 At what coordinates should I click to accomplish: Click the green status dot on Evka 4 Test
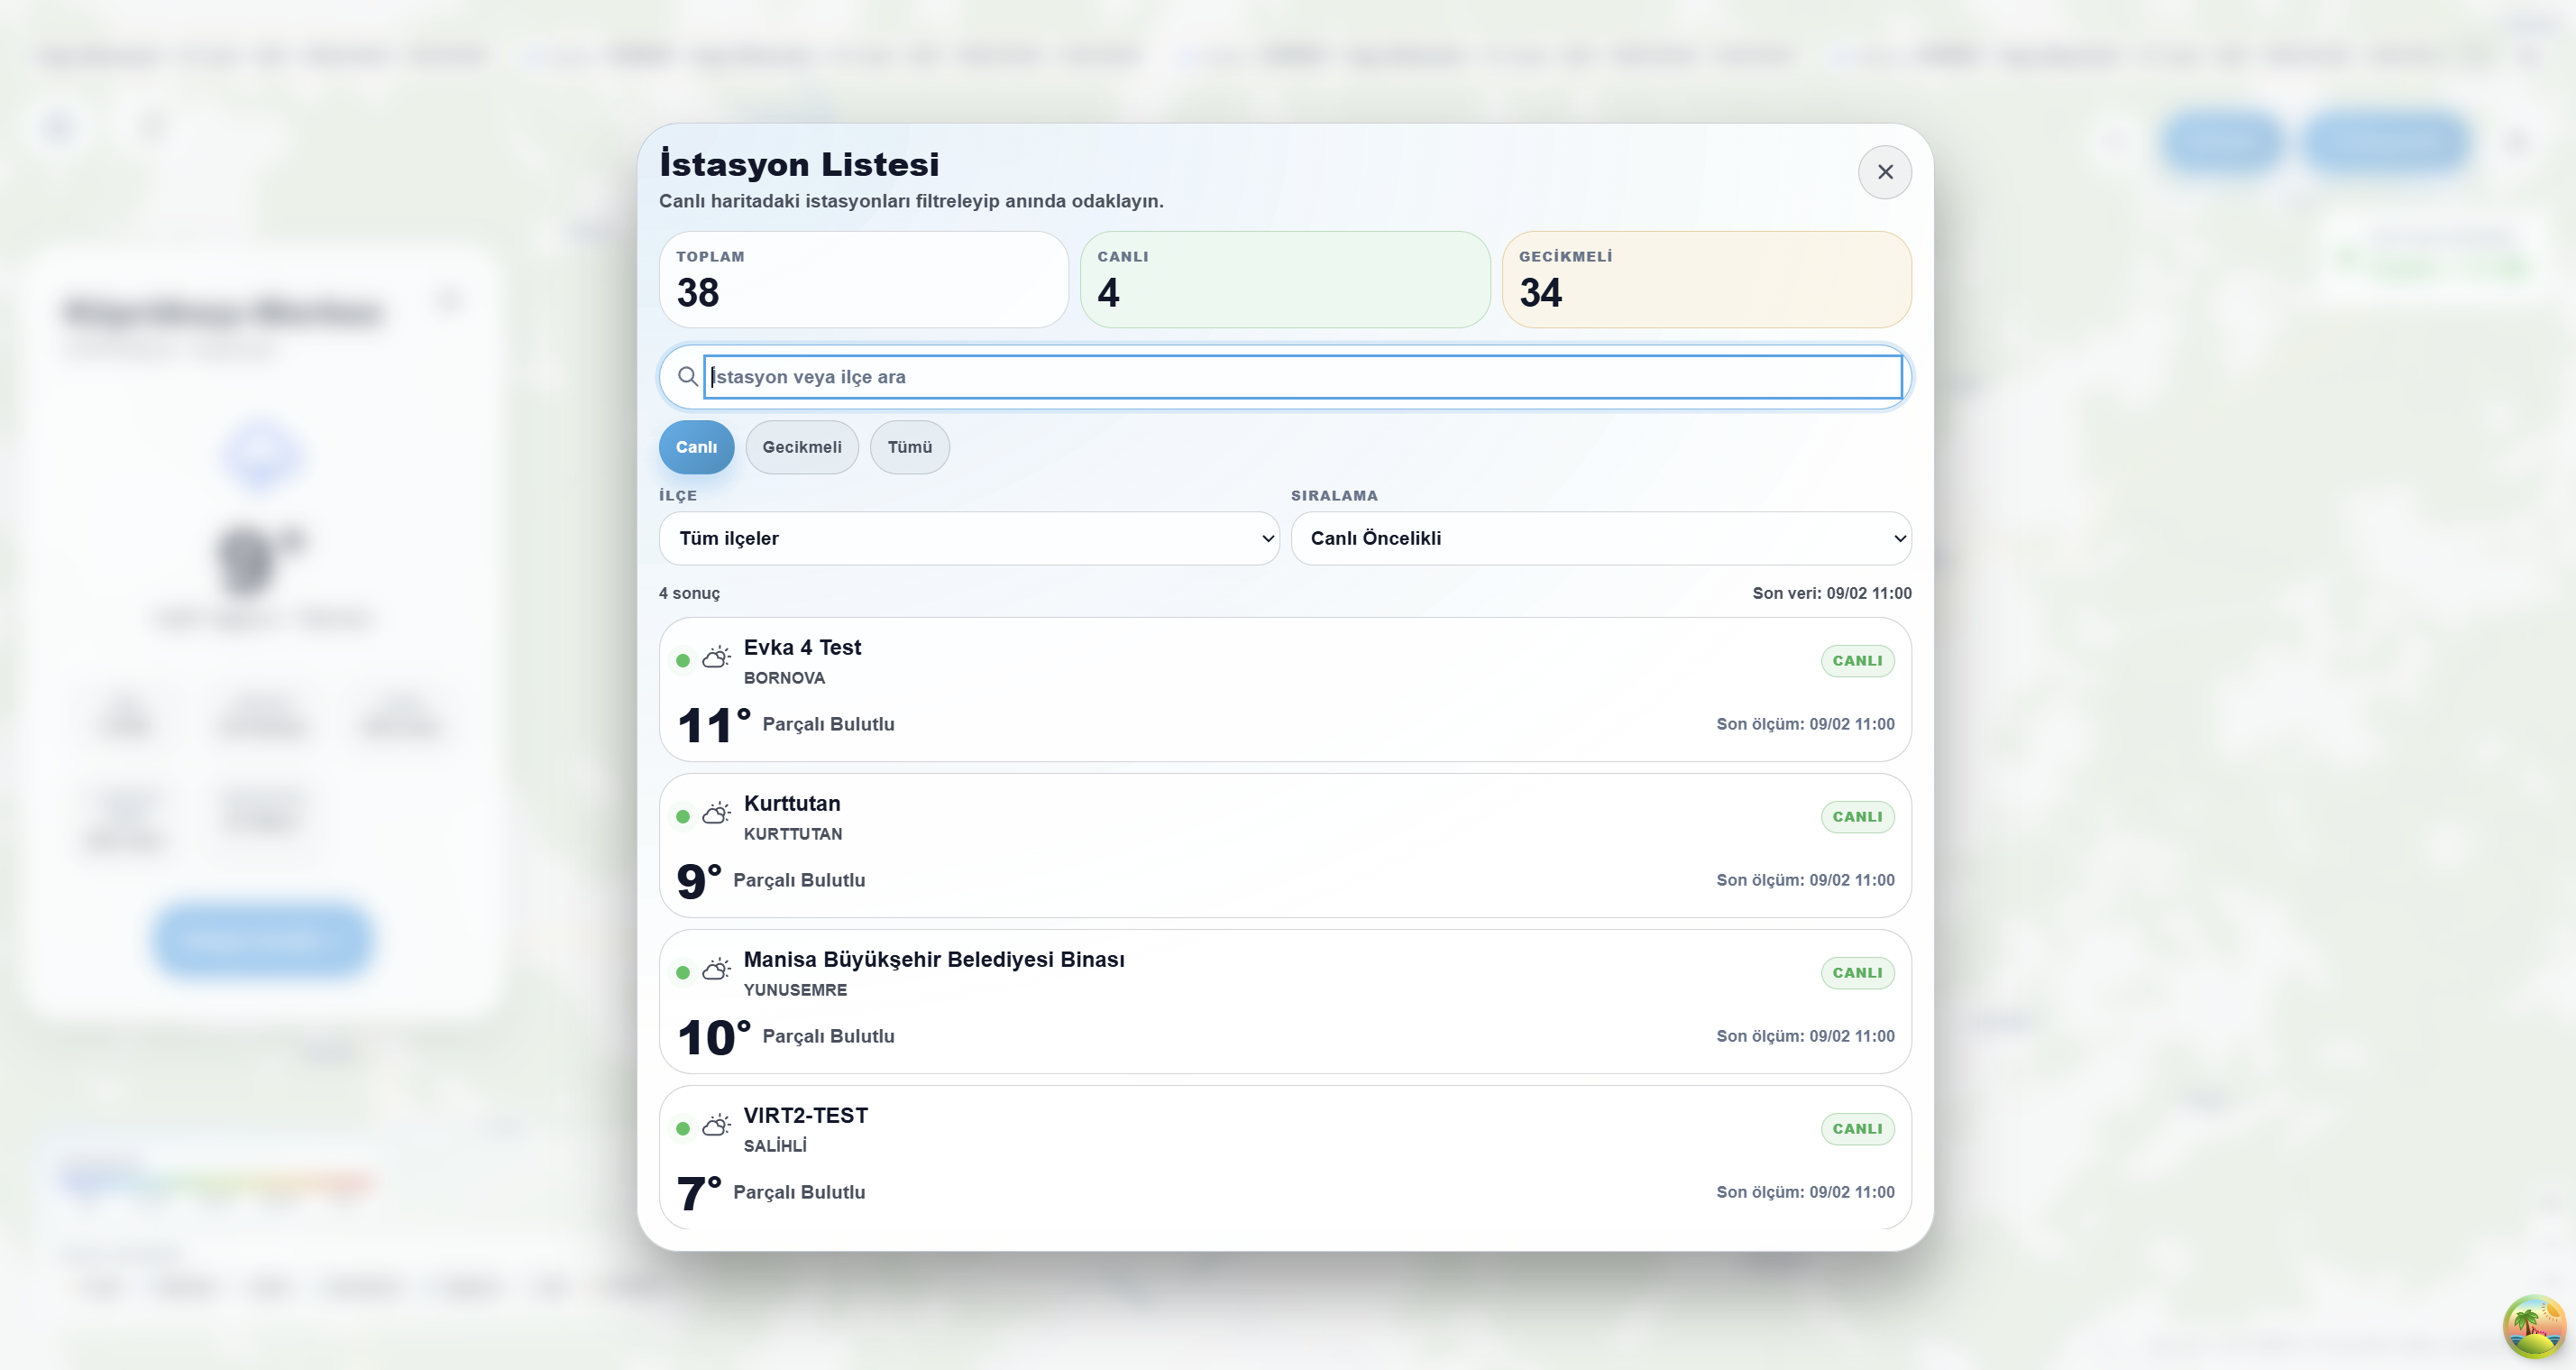pos(683,661)
